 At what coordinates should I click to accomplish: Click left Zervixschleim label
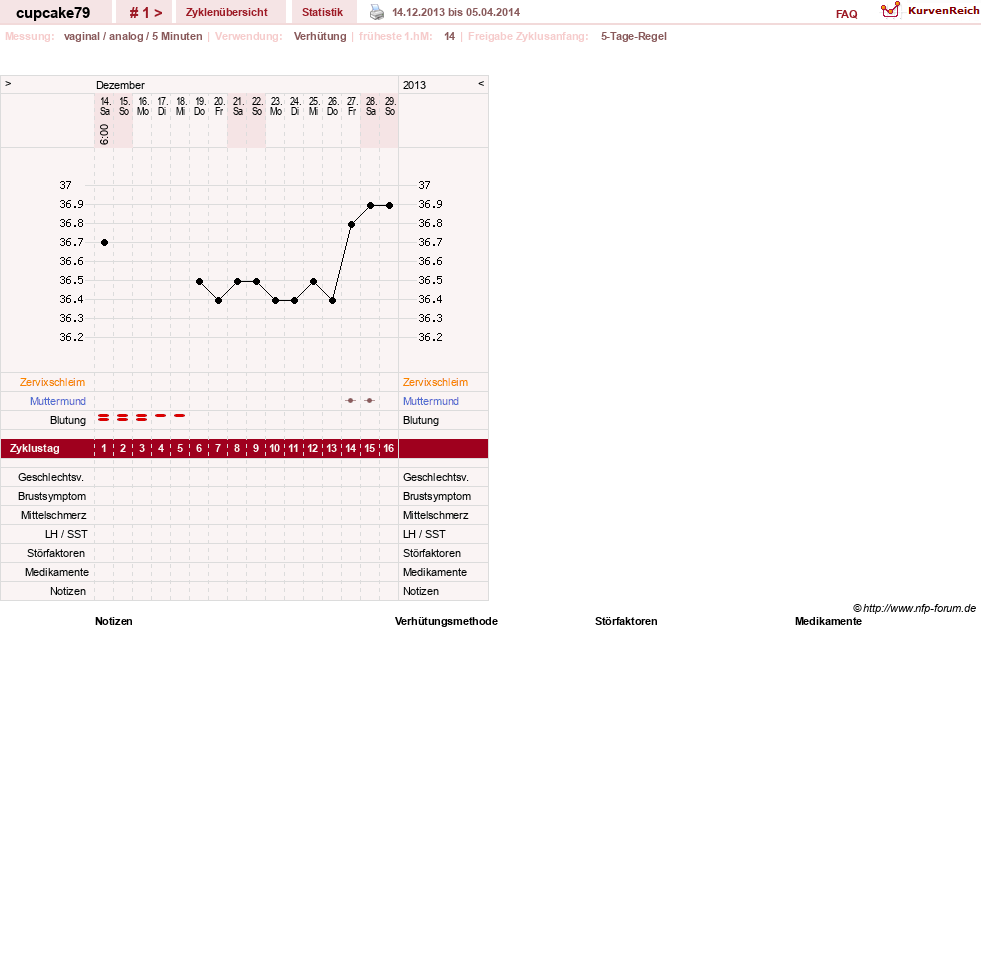coord(53,382)
